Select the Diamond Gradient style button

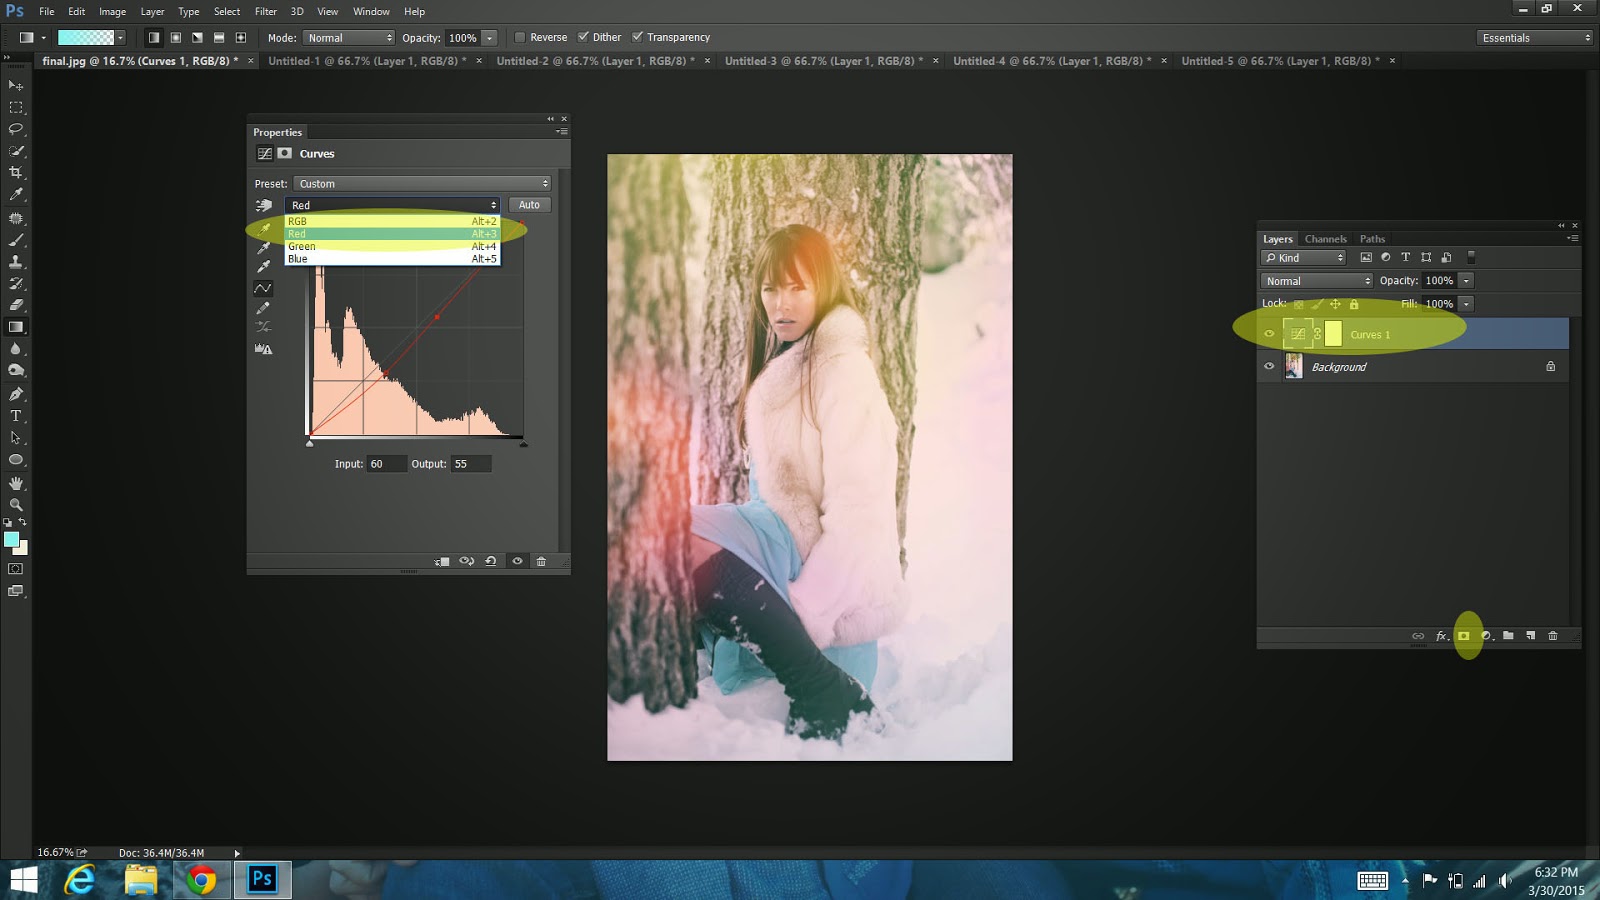(x=241, y=38)
